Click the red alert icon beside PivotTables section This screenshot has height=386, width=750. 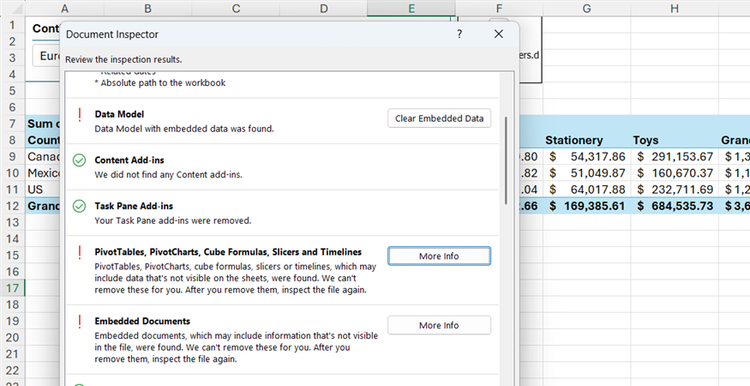pos(79,253)
